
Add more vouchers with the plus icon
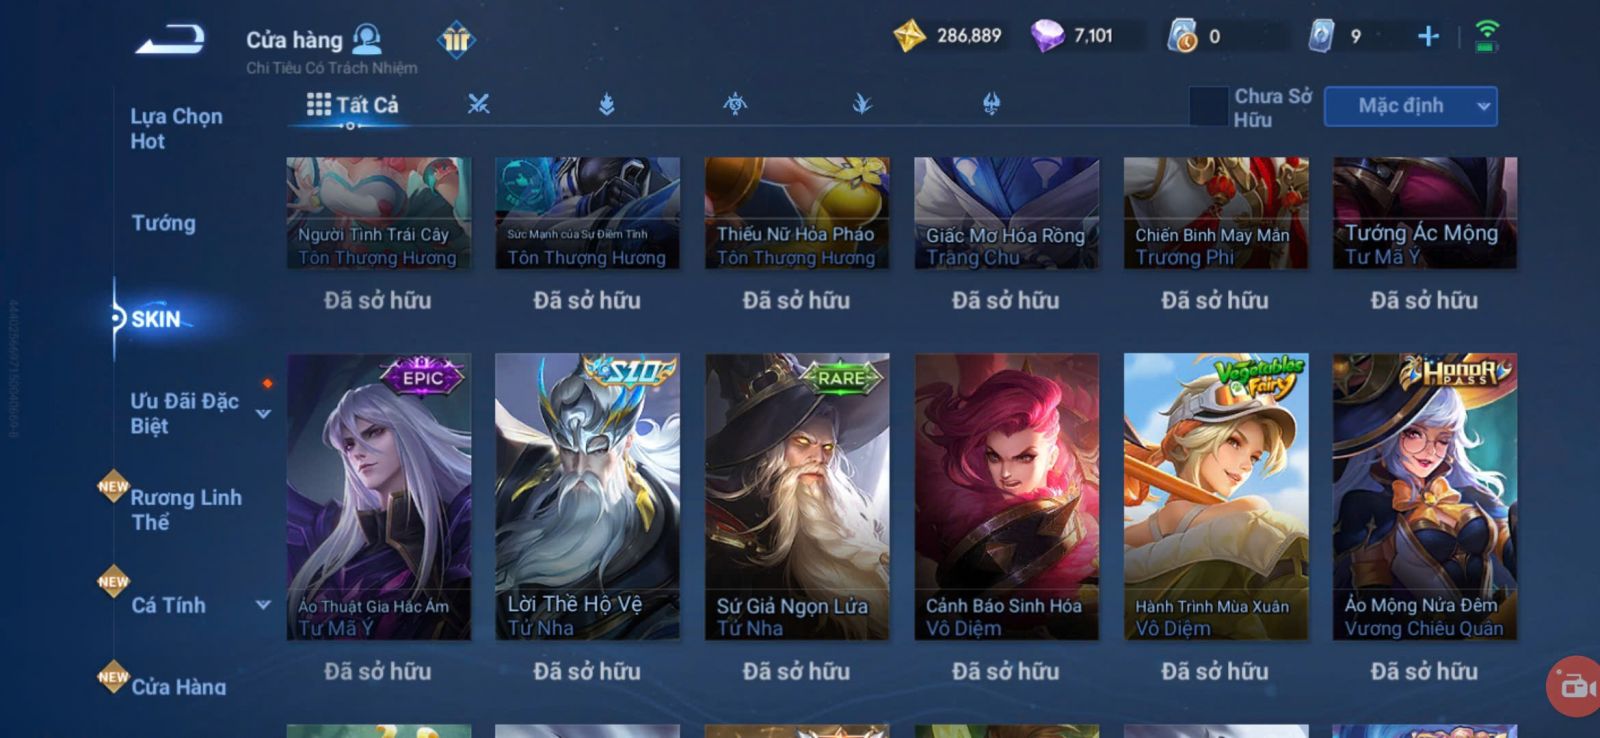(x=1428, y=37)
